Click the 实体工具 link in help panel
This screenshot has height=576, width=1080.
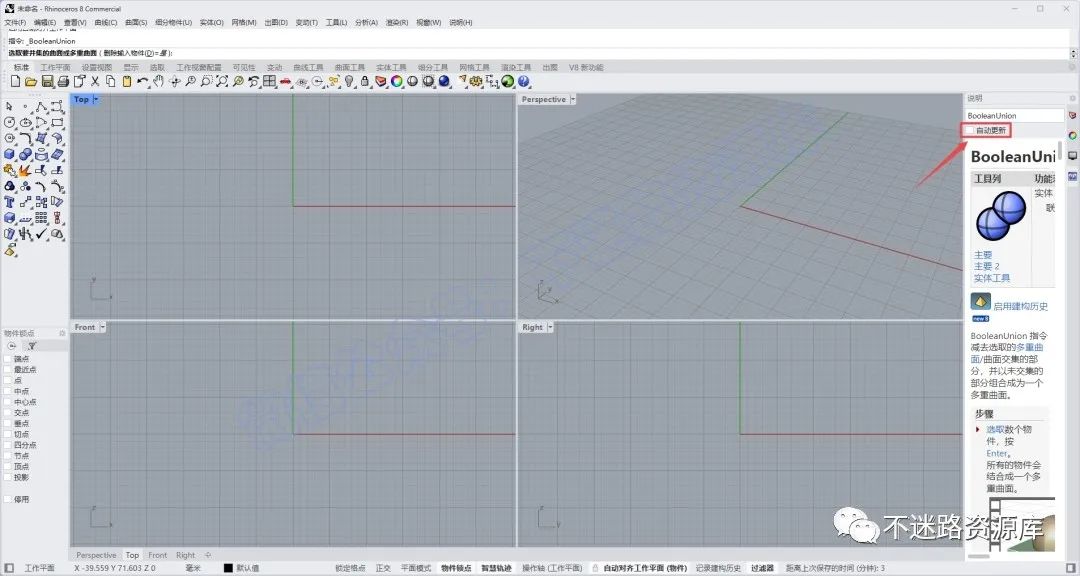[x=992, y=278]
